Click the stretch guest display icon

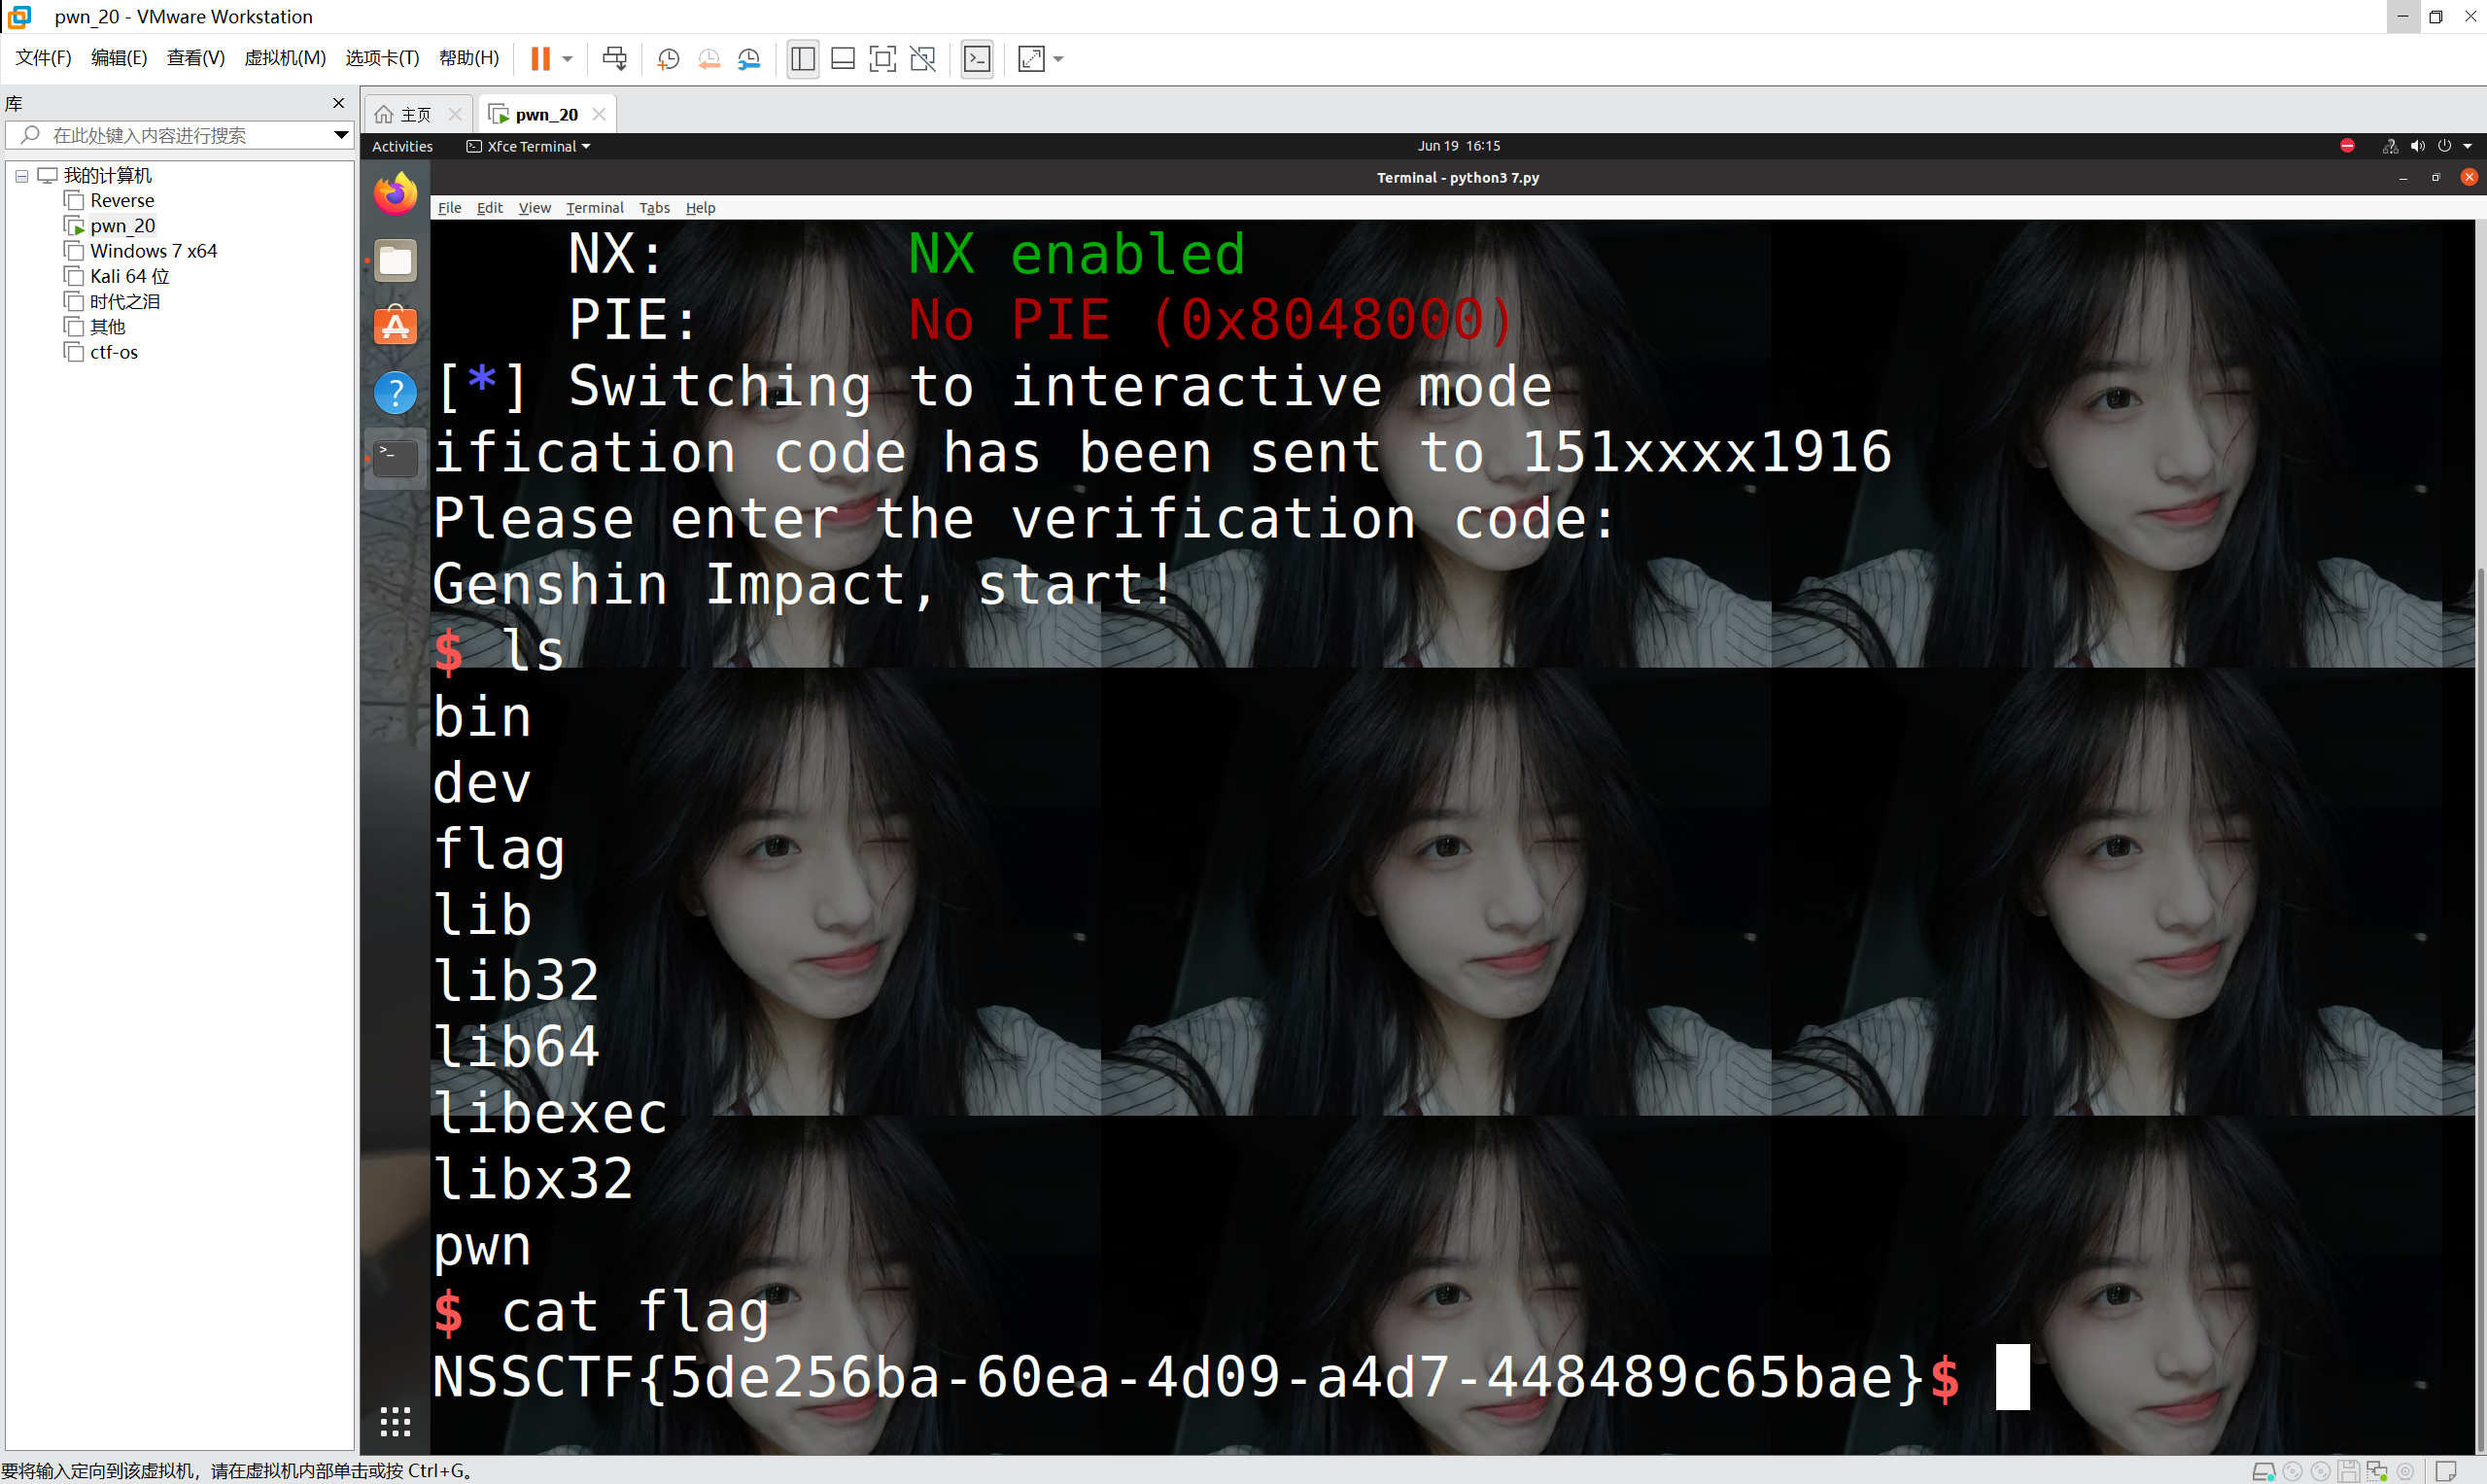tap(1031, 59)
